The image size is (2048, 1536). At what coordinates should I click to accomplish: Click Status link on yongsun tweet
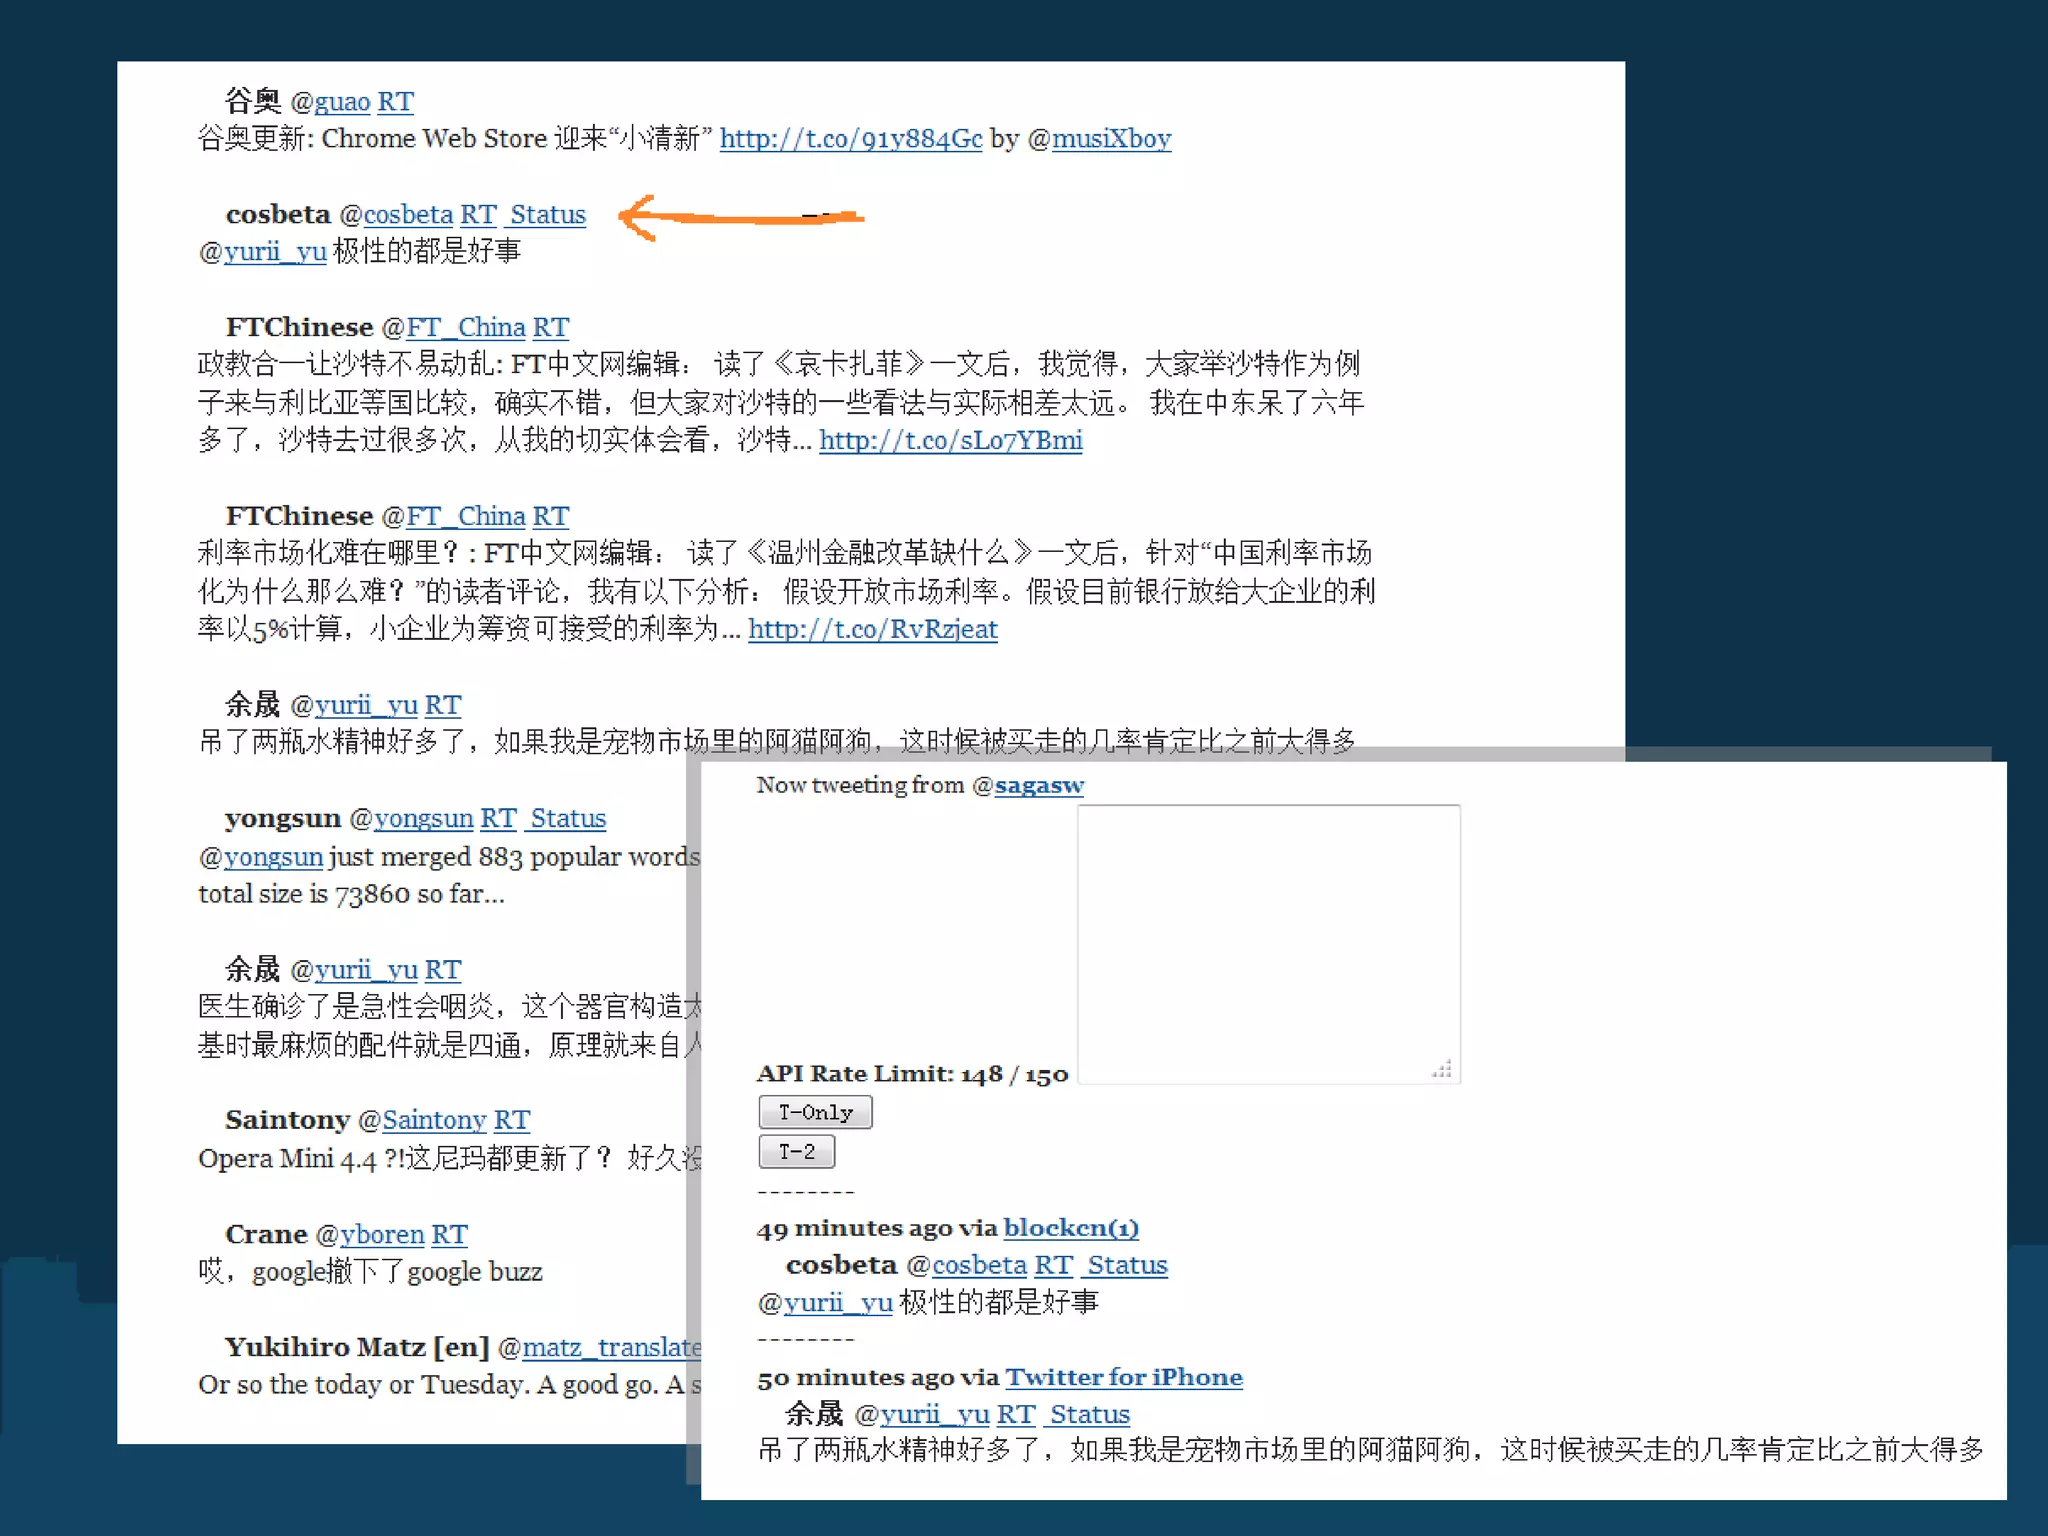point(568,818)
